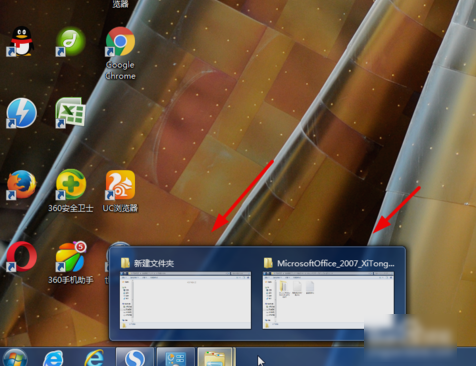Click the 360安全卫士 icon label
Image resolution: width=476 pixels, height=366 pixels.
pyautogui.click(x=71, y=208)
